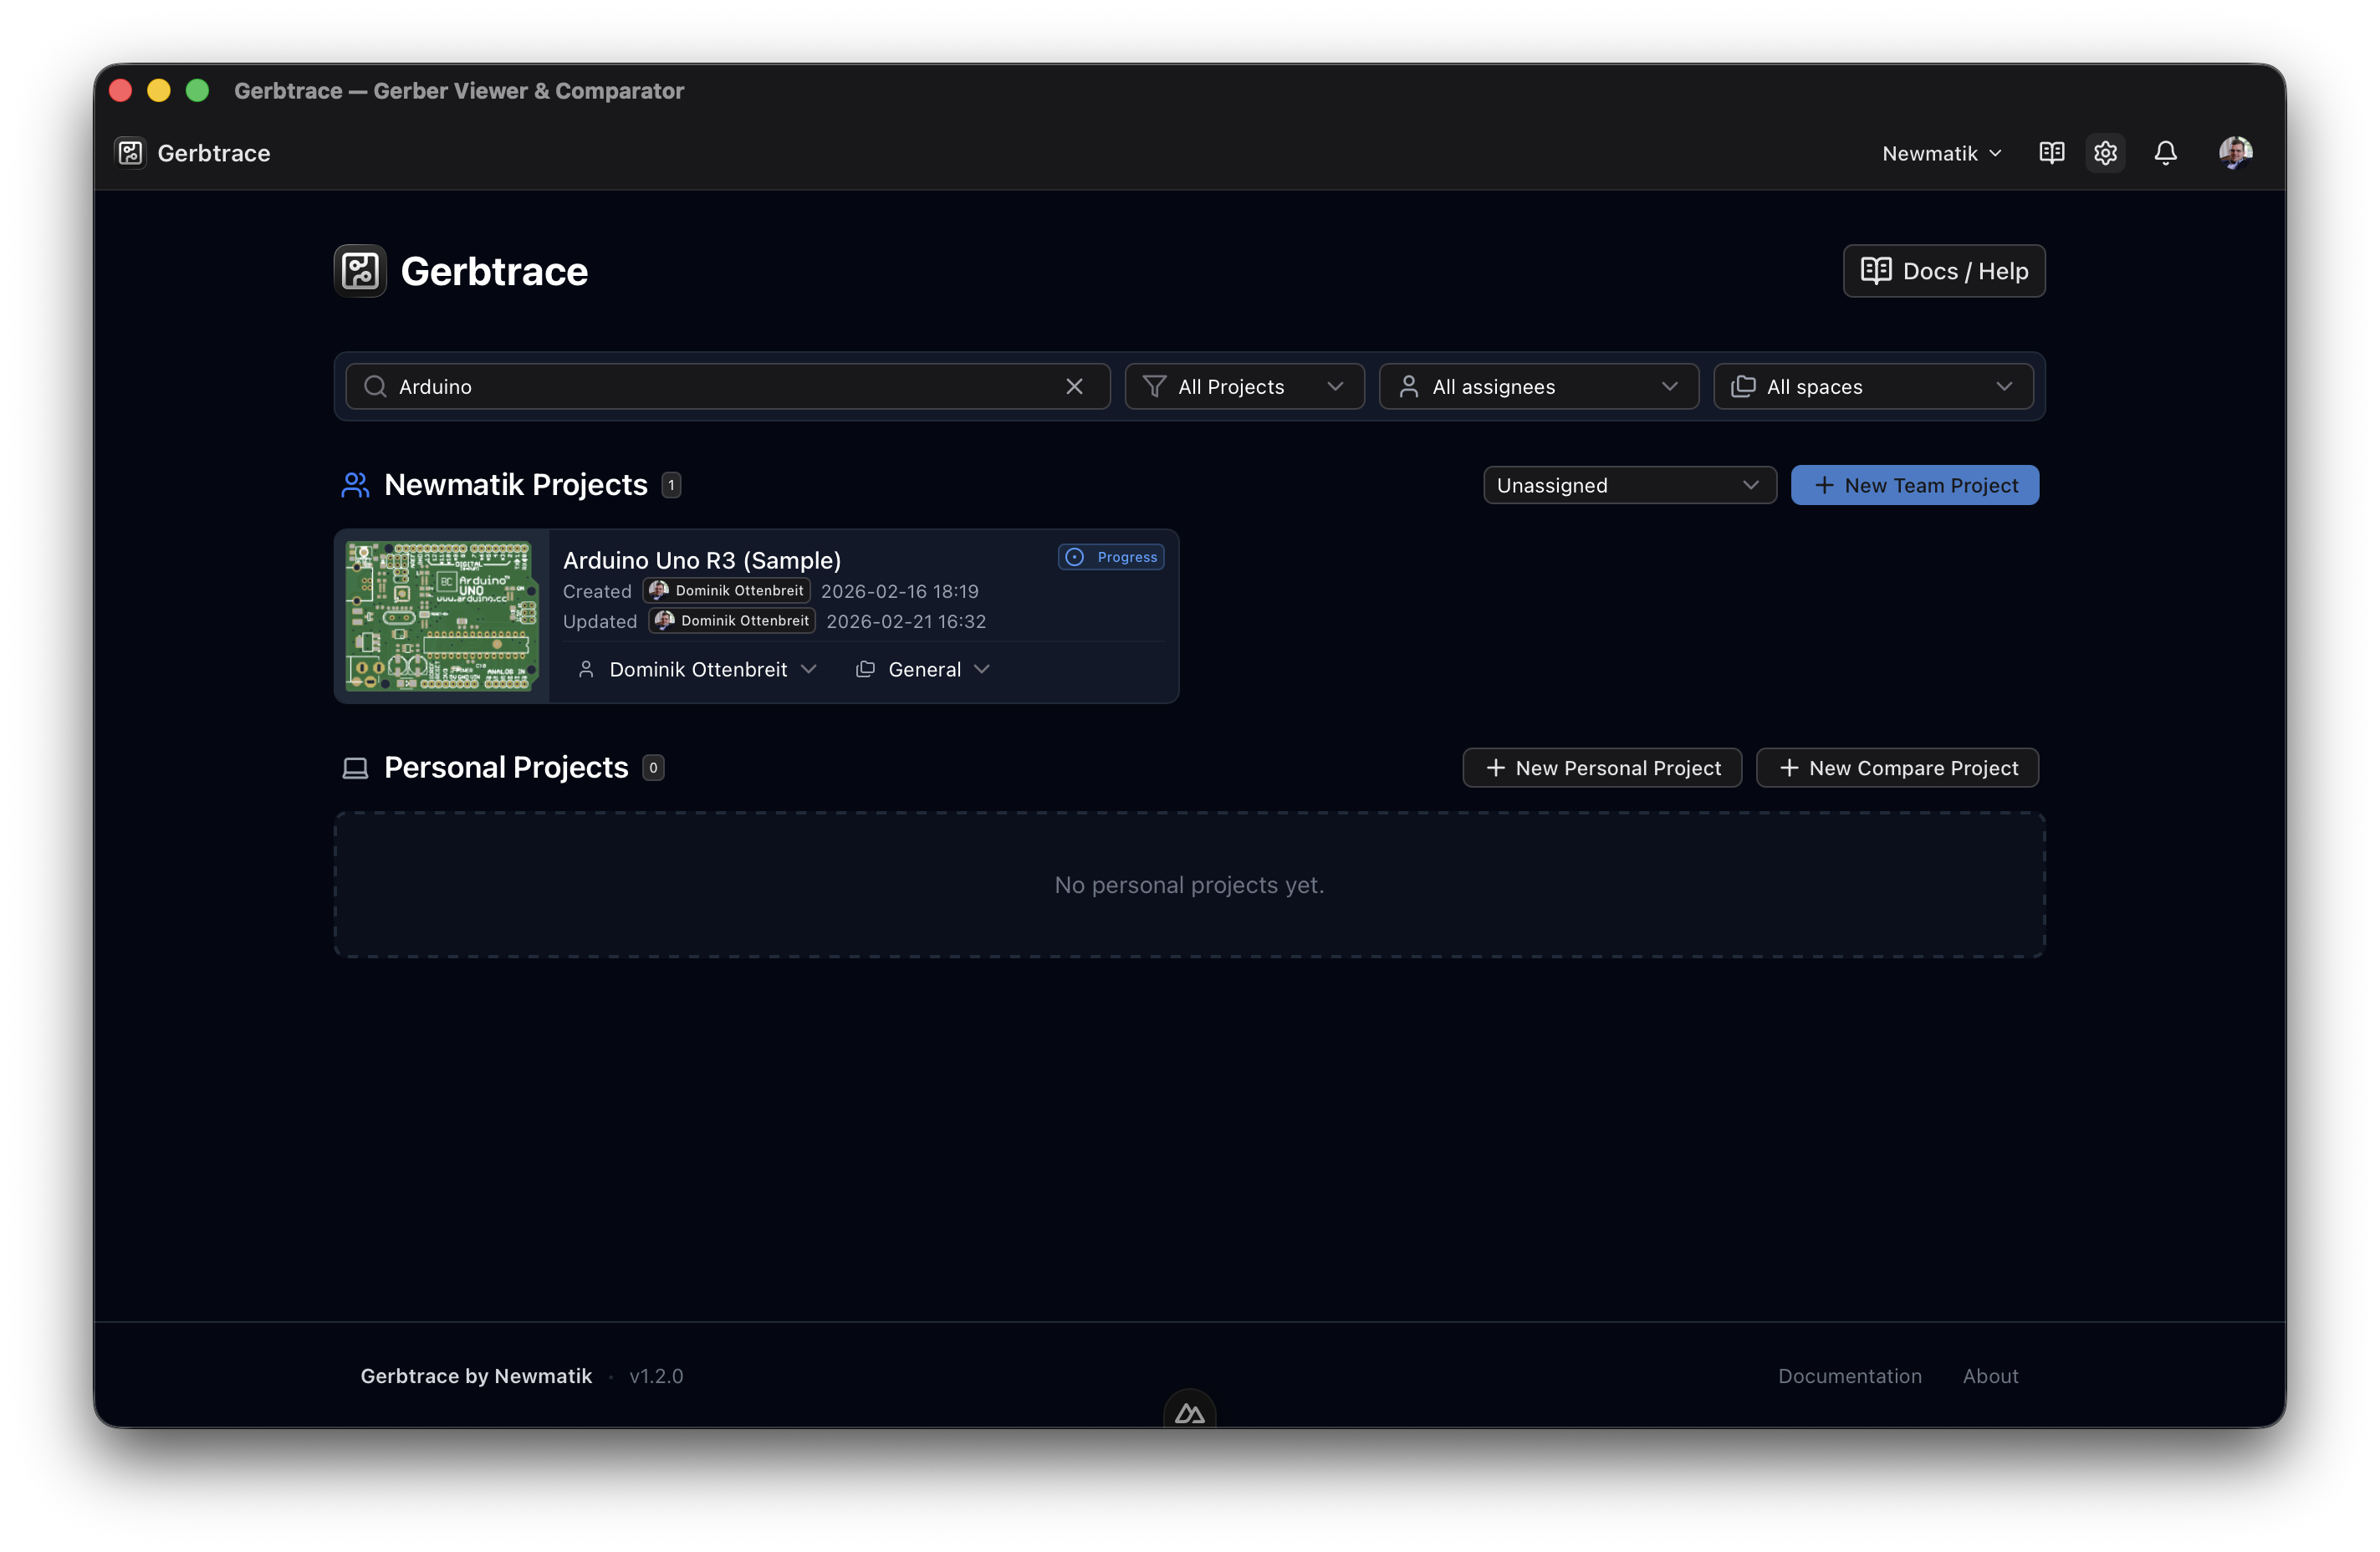Screen dimensions: 2380x1552
Task: Change assignee Dominik Ottenbreit on project card
Action: coord(697,669)
